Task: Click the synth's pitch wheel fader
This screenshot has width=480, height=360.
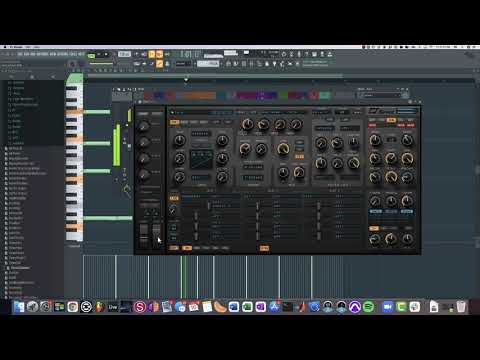Action: coord(143,235)
